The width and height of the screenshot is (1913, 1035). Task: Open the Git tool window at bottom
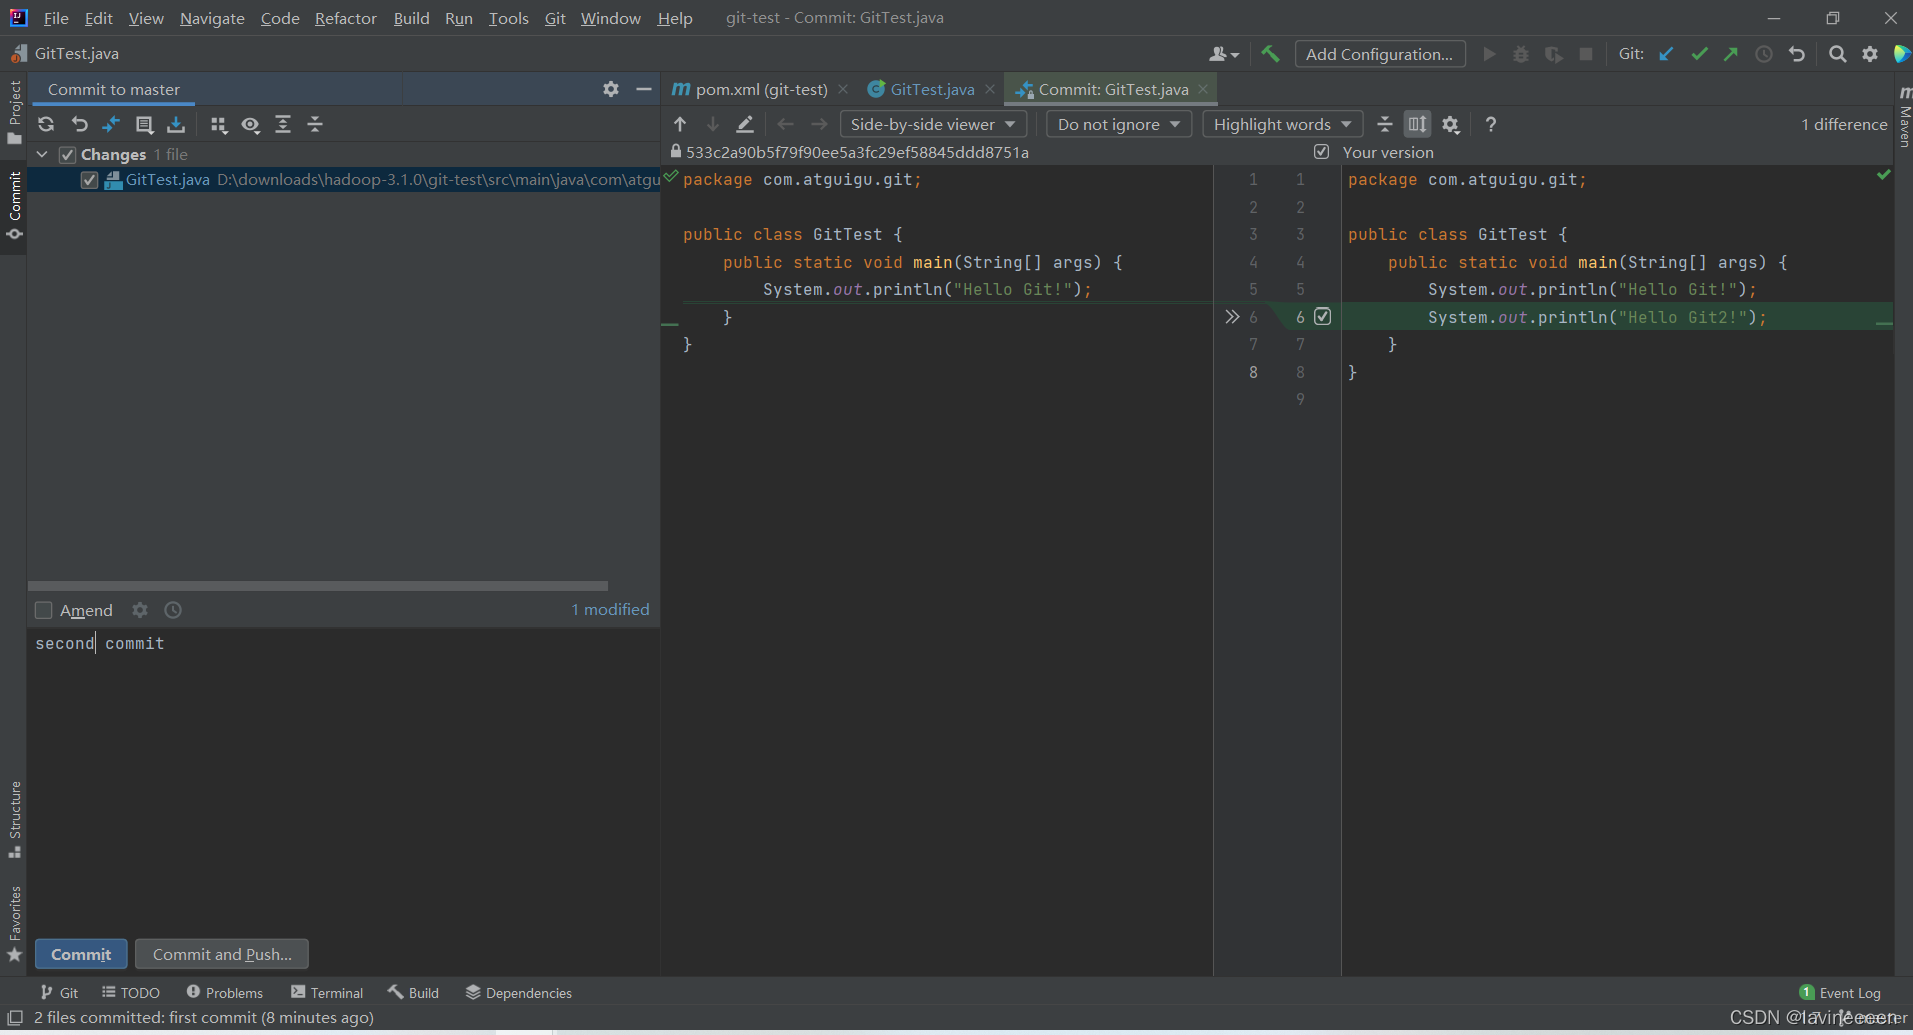click(x=59, y=992)
